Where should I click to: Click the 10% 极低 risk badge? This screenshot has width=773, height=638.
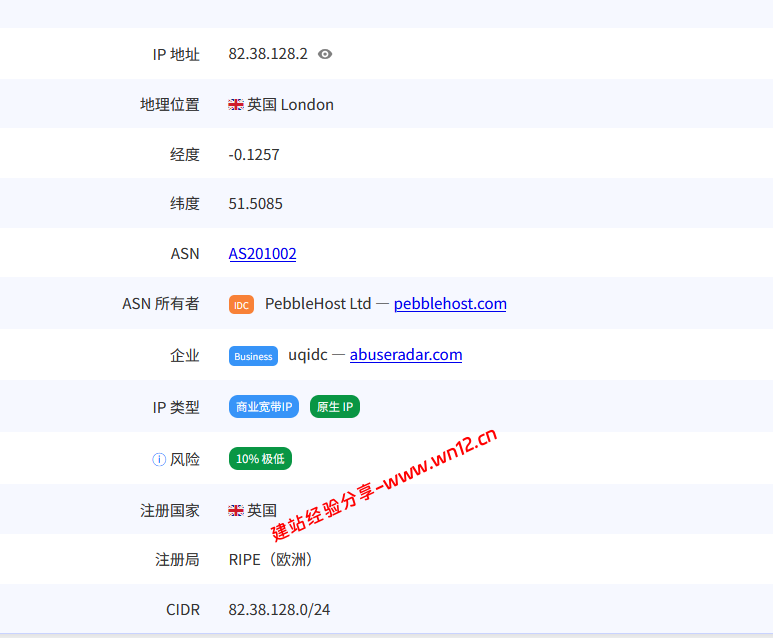(260, 459)
